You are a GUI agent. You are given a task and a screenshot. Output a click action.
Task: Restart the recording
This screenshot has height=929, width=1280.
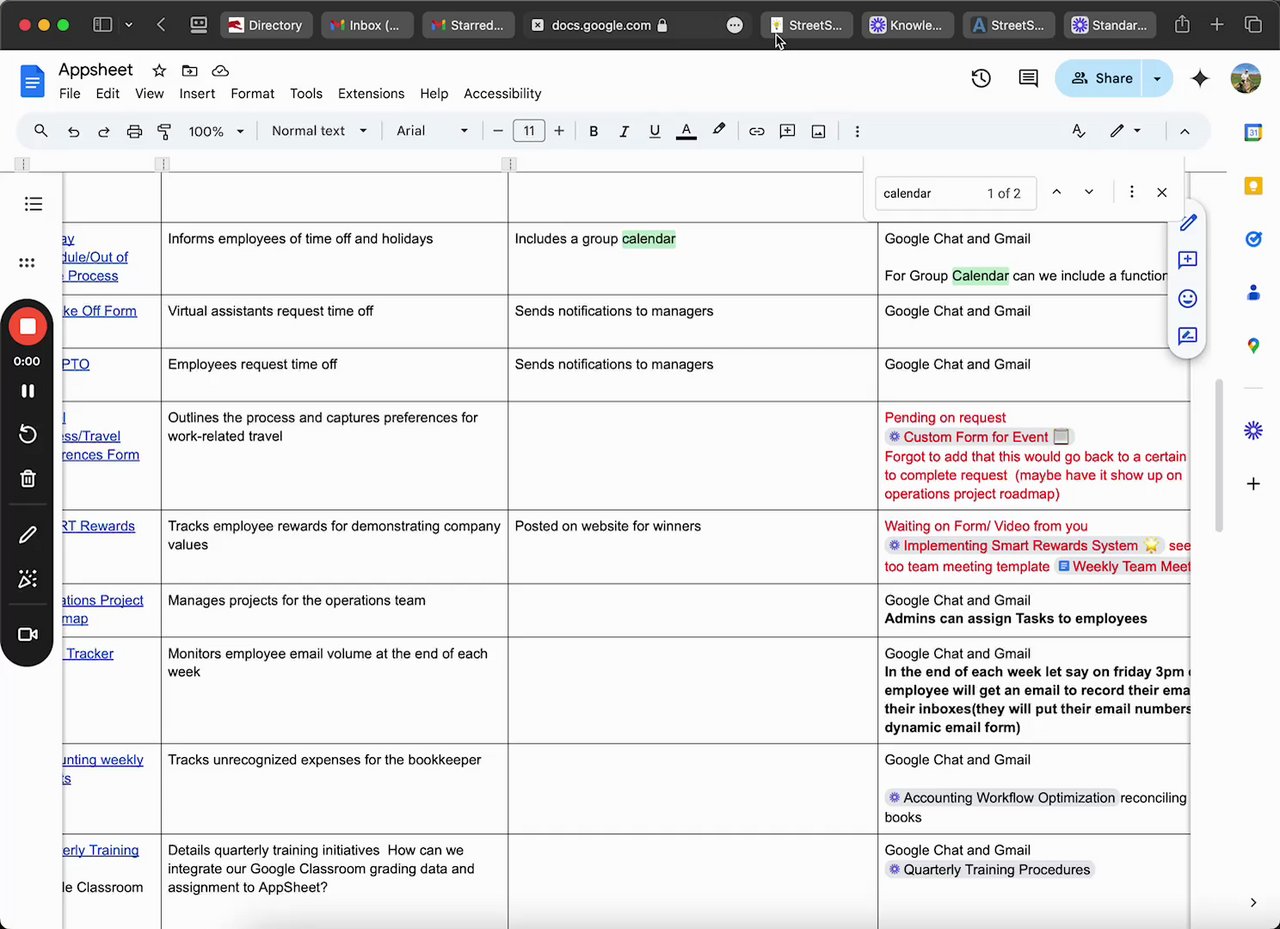[27, 434]
